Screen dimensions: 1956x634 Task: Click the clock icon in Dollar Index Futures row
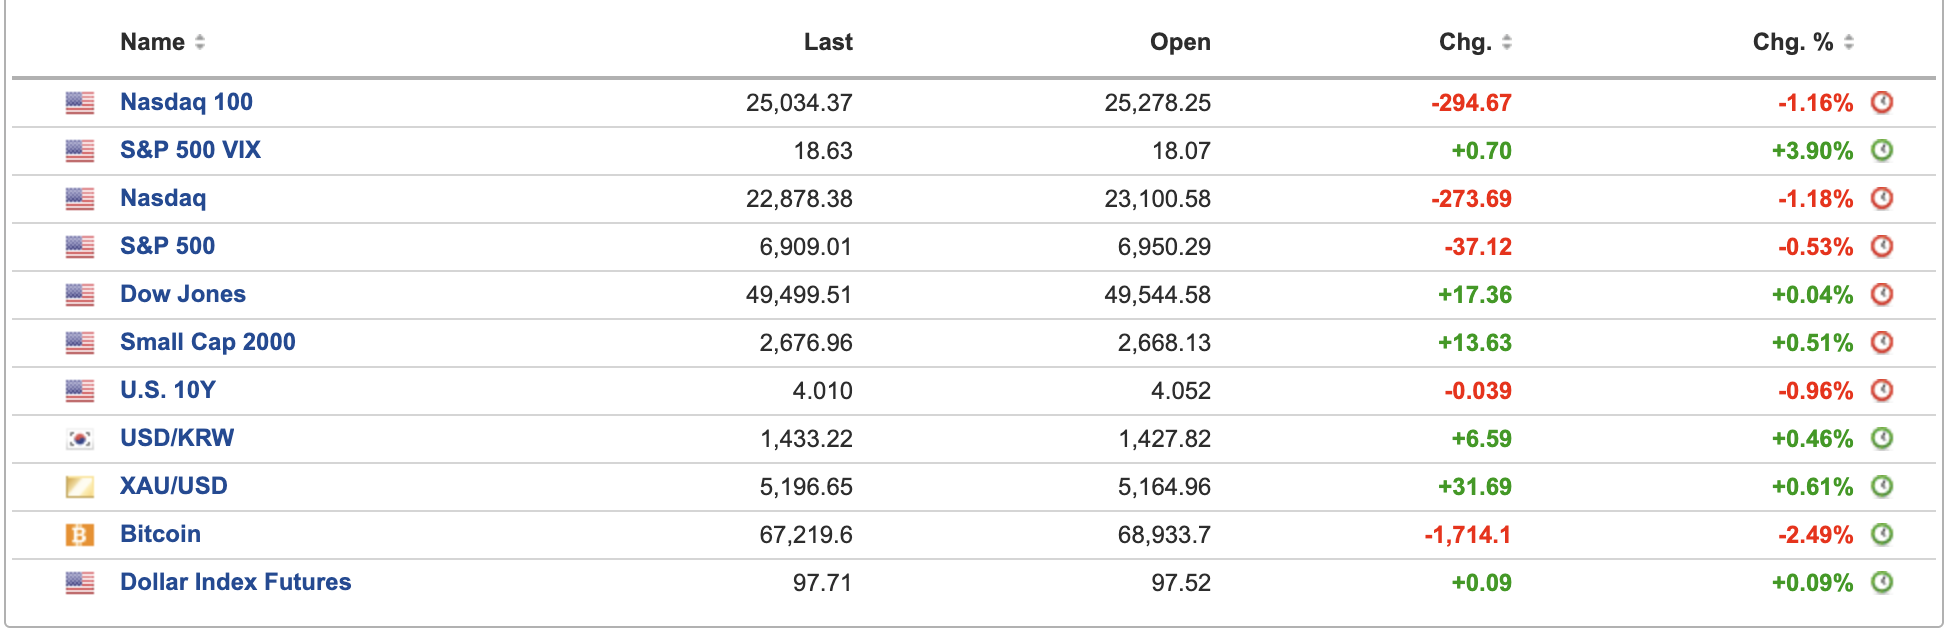point(1881,582)
